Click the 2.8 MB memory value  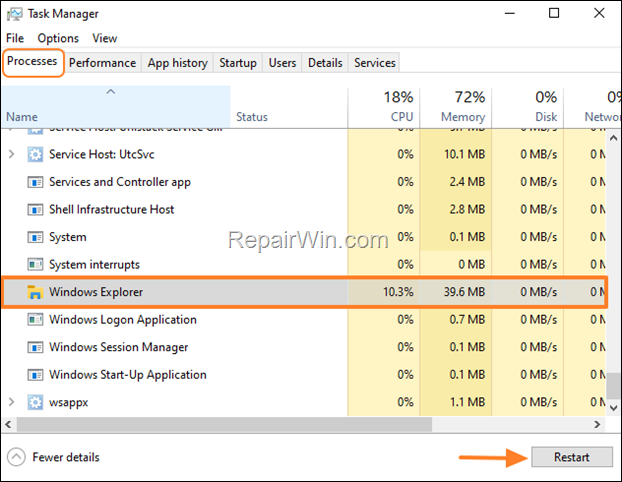(x=467, y=209)
